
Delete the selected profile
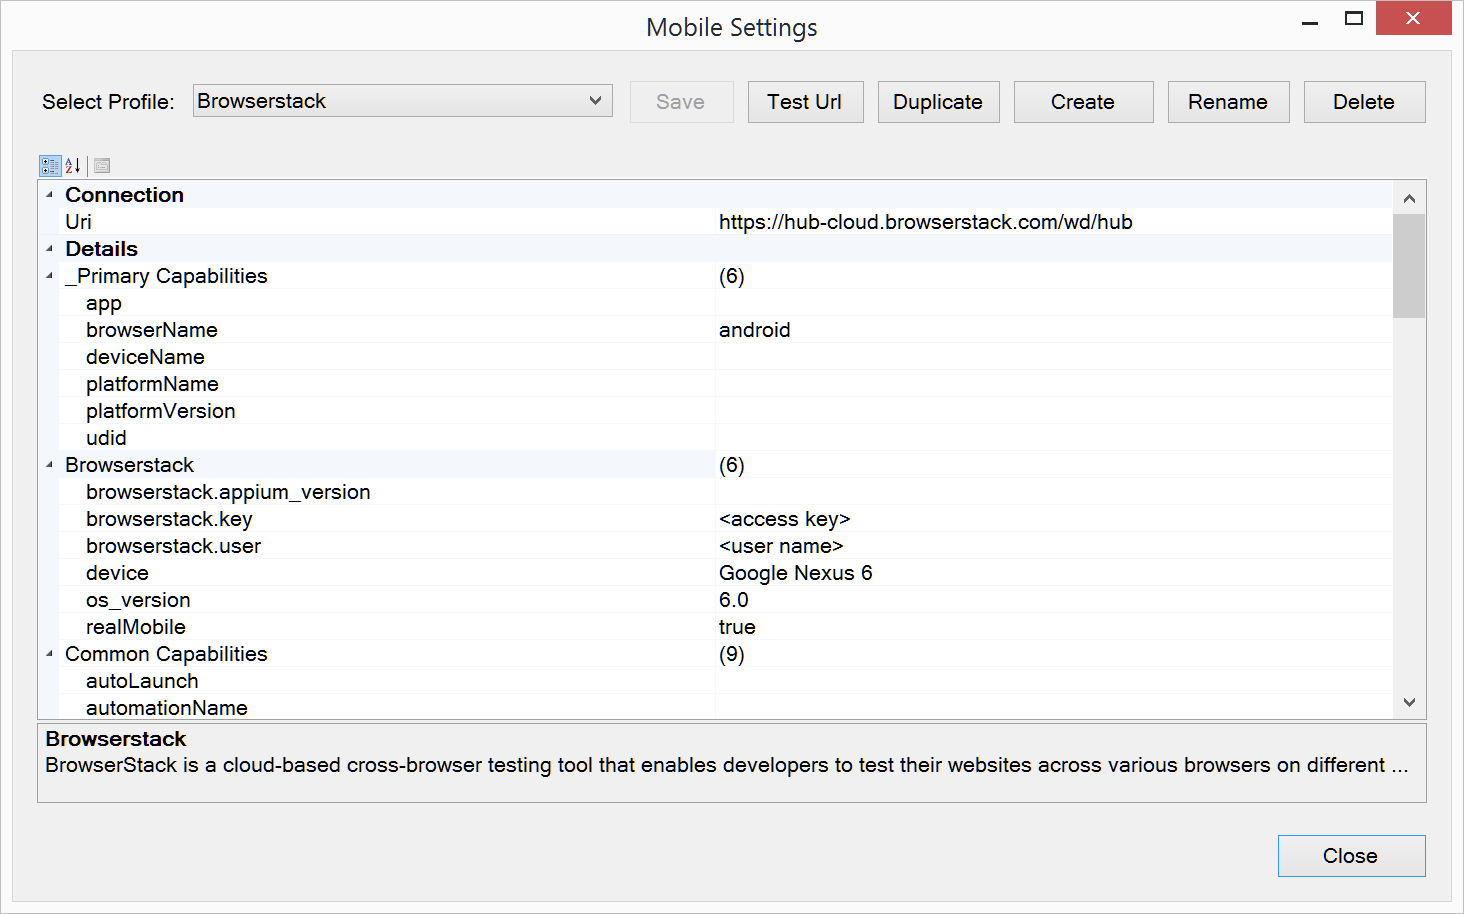pos(1364,102)
